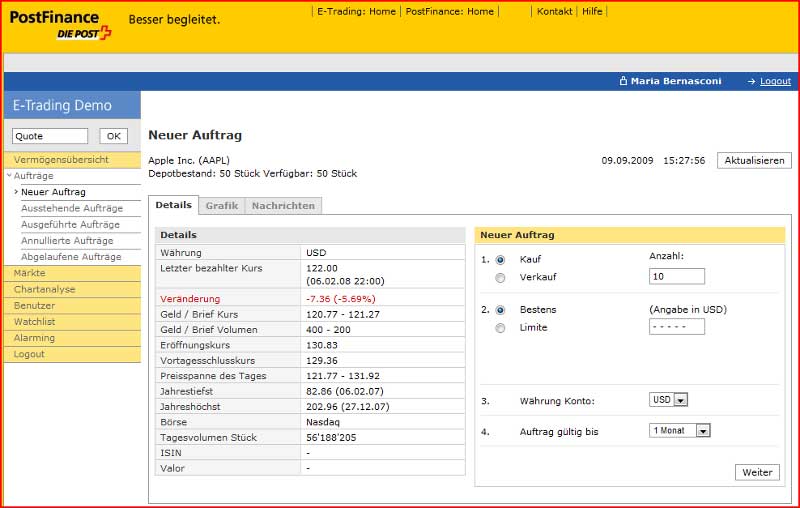Click into the Anzahl quantity field
This screenshot has width=800, height=508.
[x=677, y=276]
